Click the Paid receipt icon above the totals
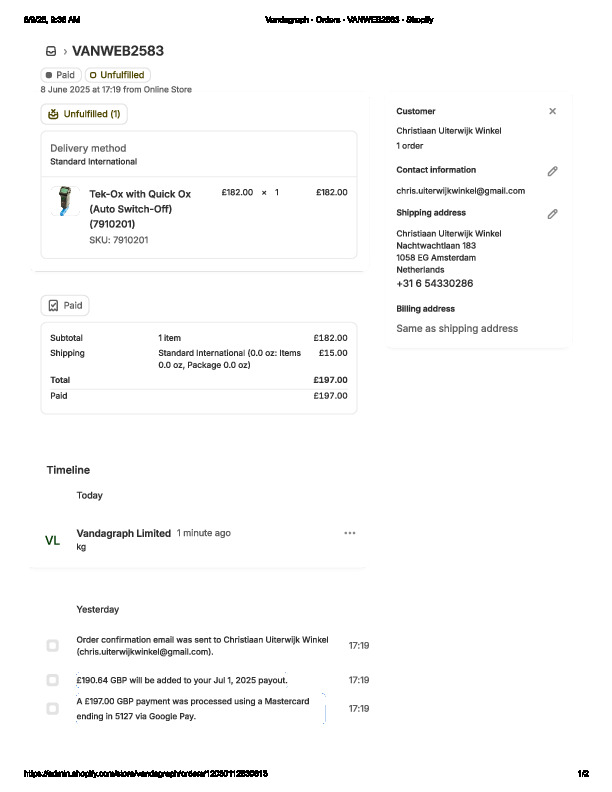The image size is (612, 792). tap(54, 305)
